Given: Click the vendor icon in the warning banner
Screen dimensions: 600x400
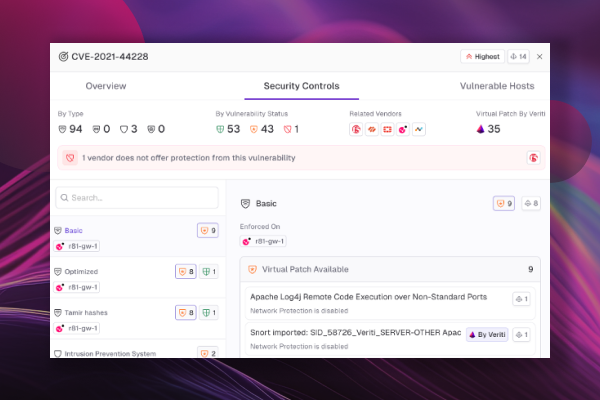Looking at the screenshot, I should click(533, 158).
